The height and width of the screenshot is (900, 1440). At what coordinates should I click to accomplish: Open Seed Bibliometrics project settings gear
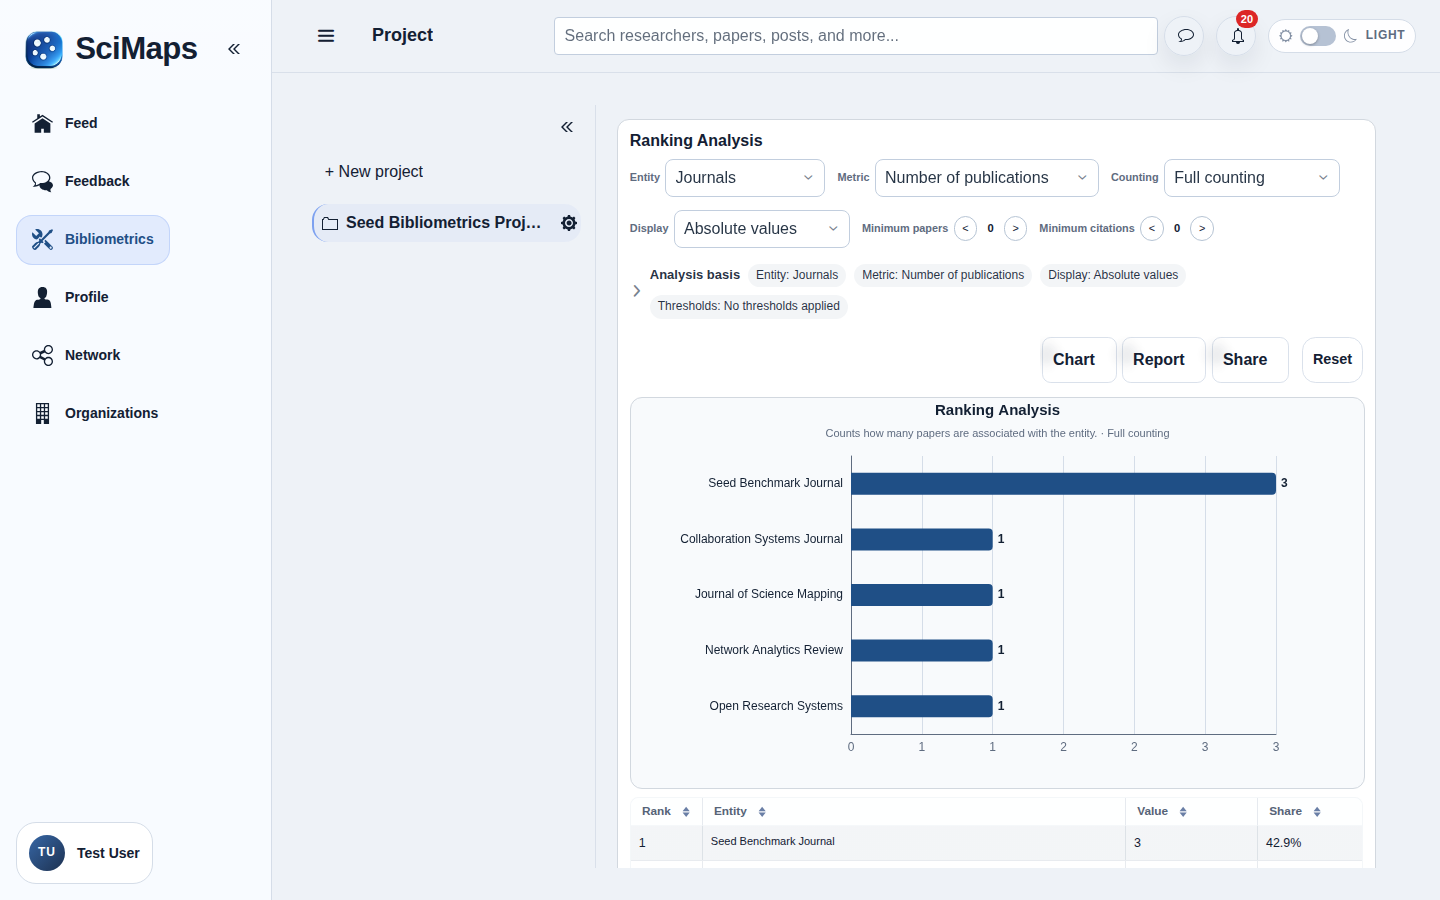tap(569, 223)
